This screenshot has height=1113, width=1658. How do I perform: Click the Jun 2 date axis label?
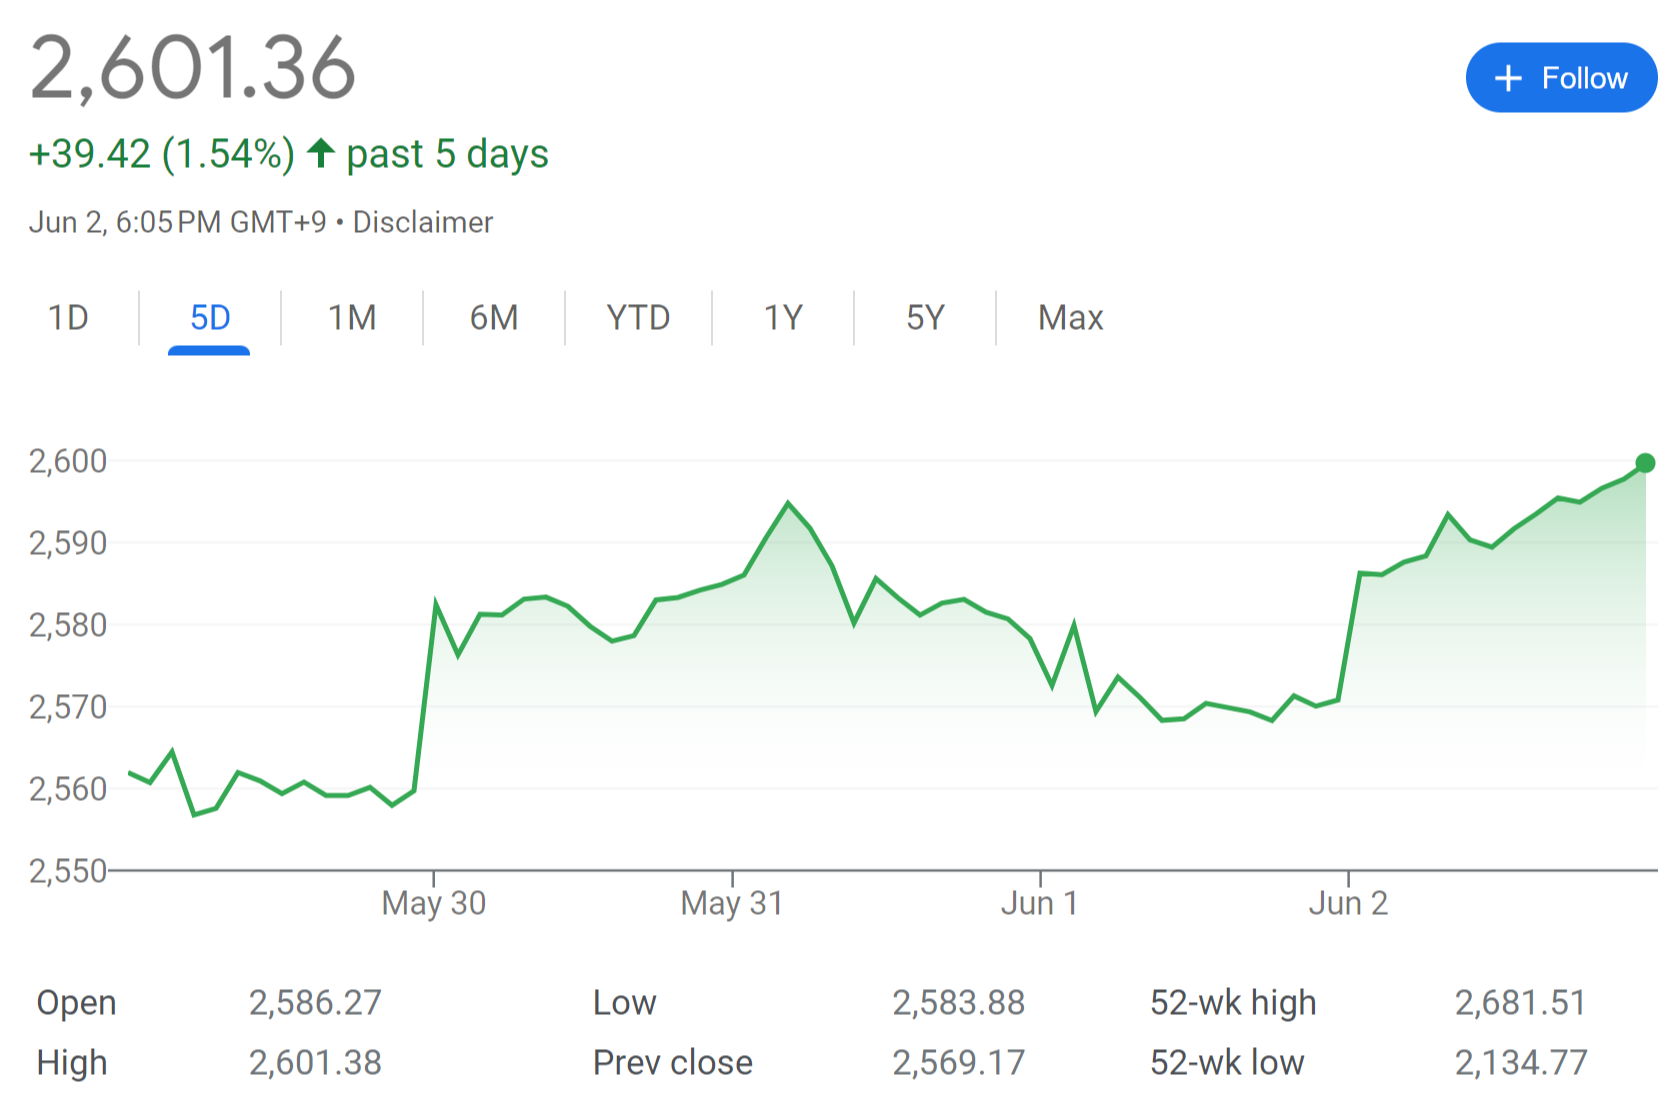point(1348,903)
